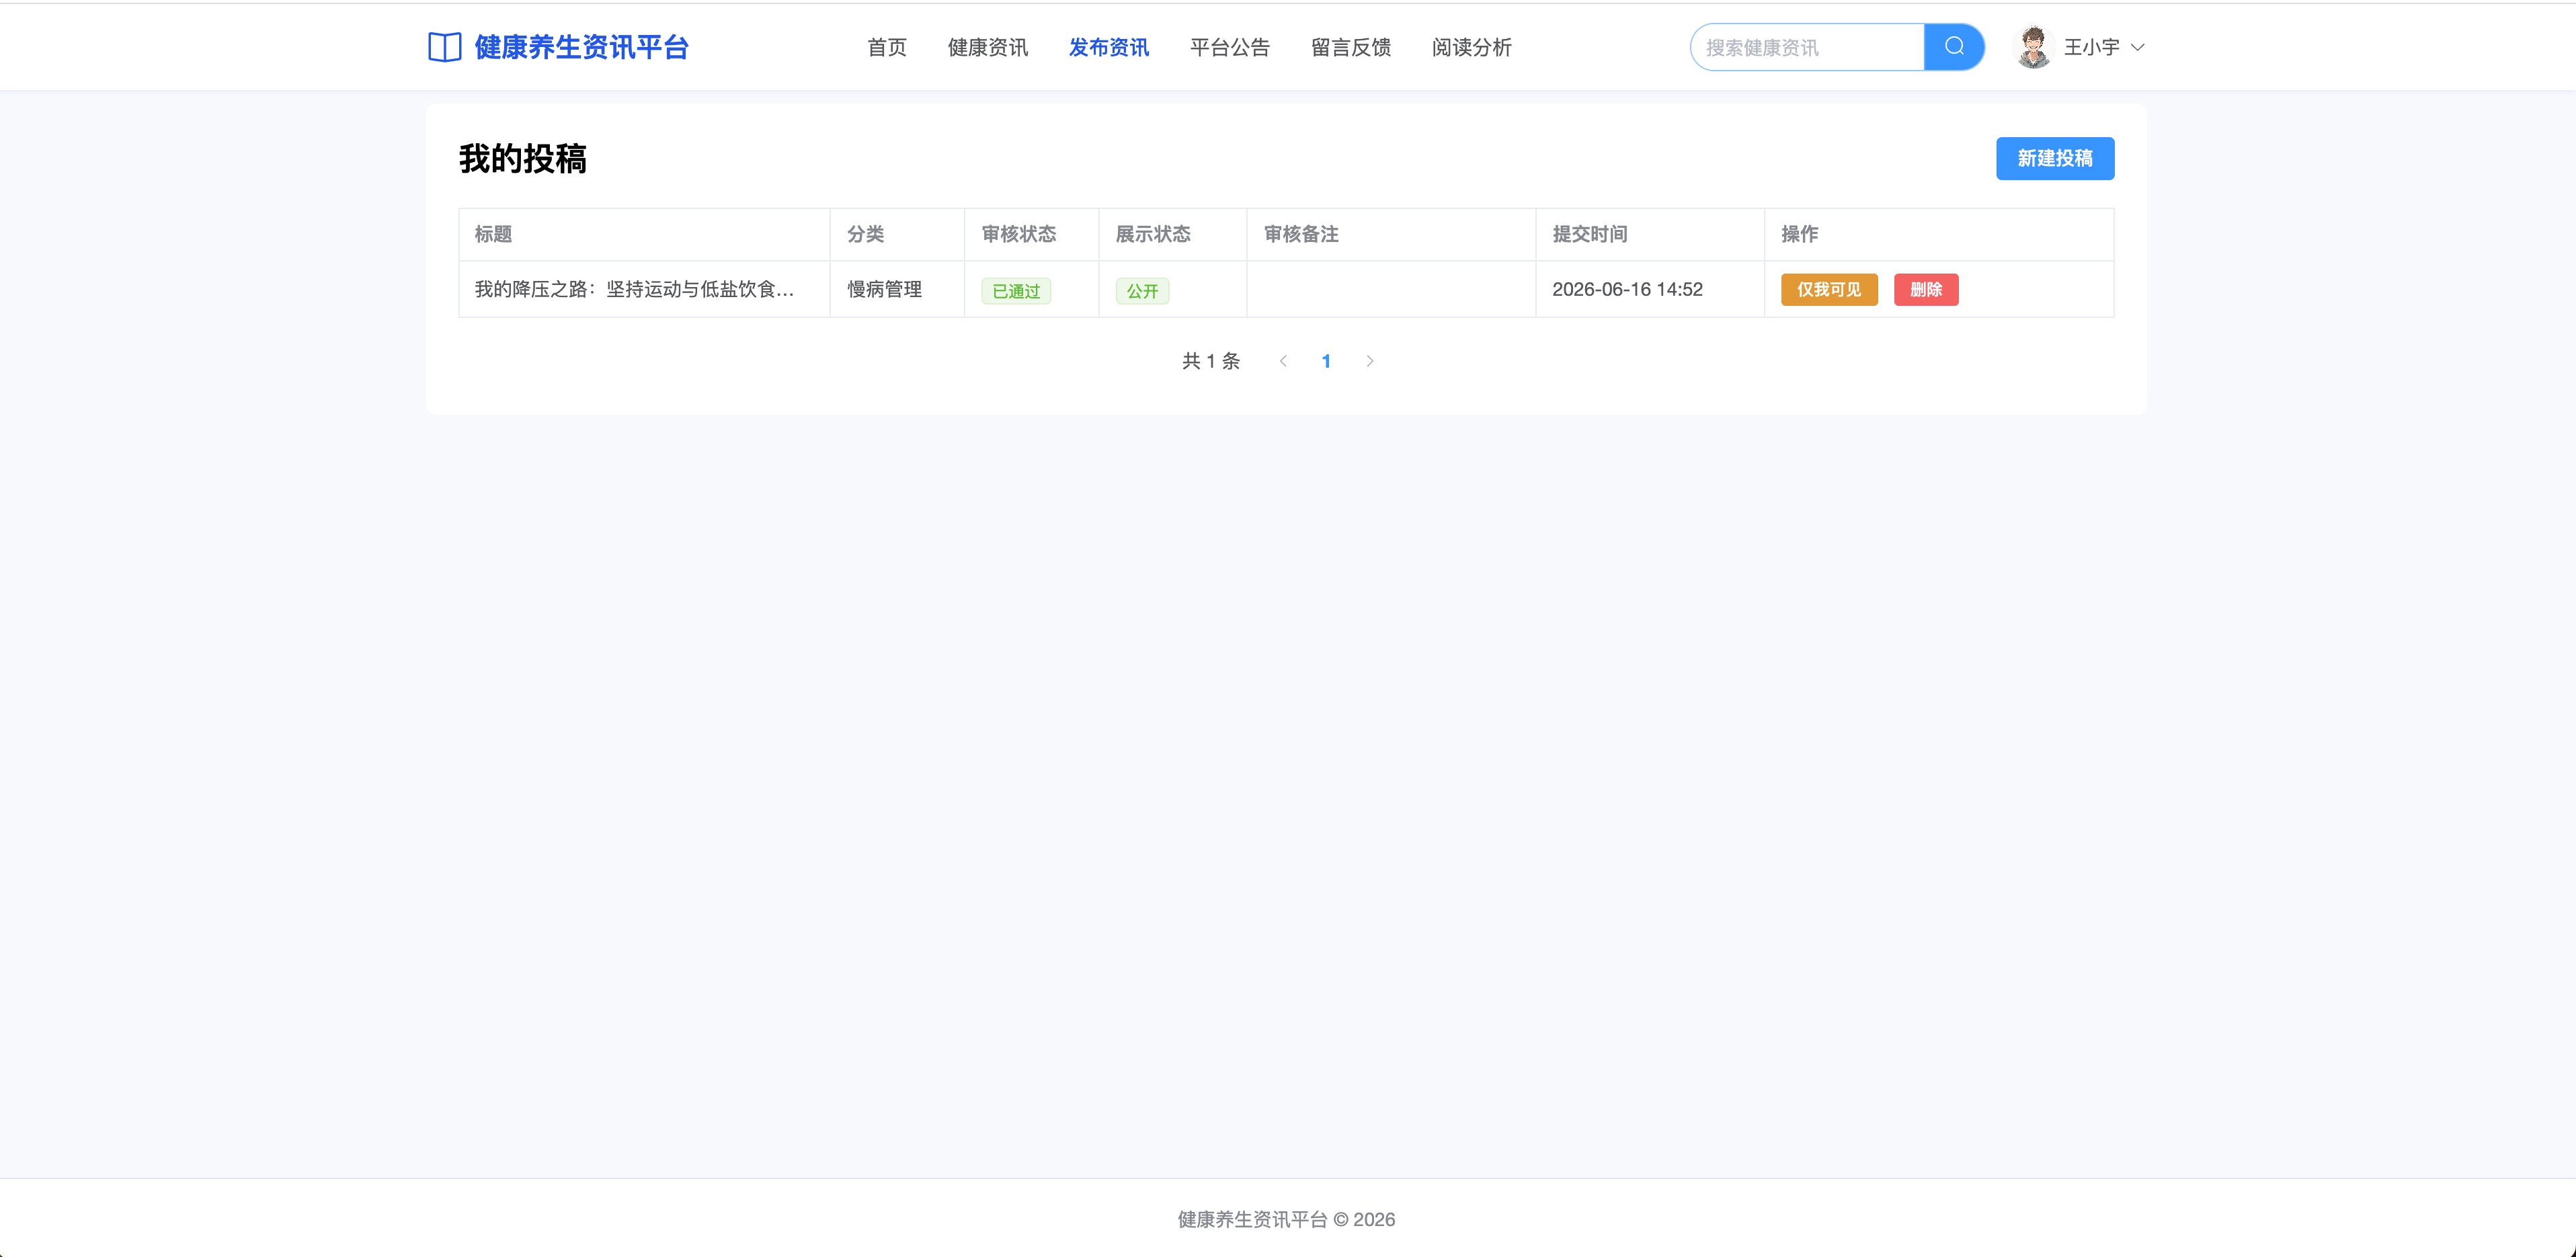Click the 我的投稿 page heading

coord(523,158)
